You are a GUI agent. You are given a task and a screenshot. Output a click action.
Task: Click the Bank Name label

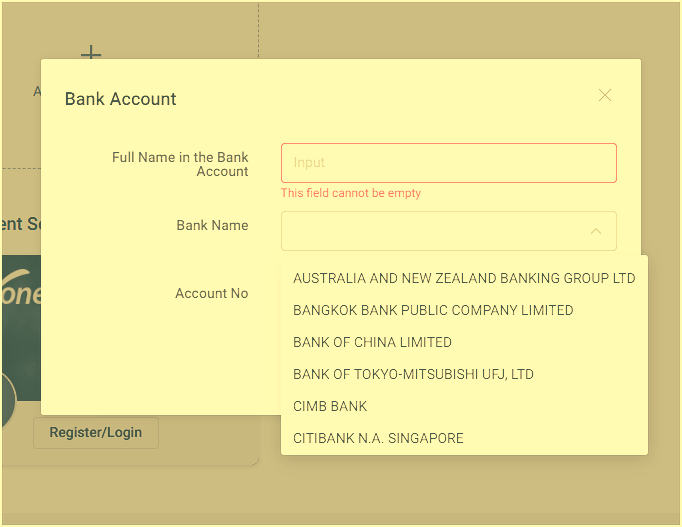click(212, 225)
